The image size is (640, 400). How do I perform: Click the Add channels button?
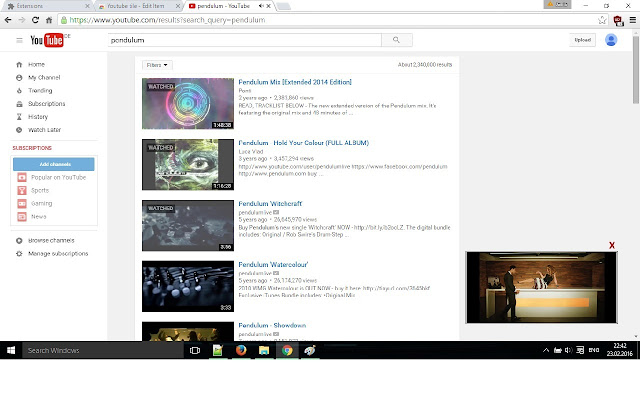[x=53, y=164]
